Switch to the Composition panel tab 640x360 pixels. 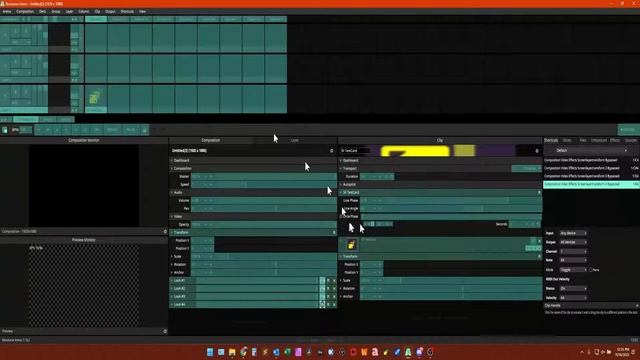pos(211,140)
